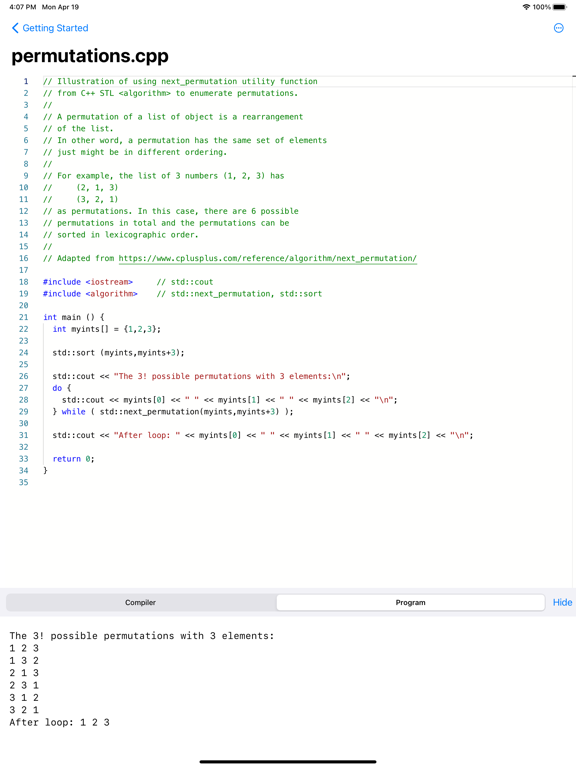Click output line '1 3 2'
576x768 pixels.
point(24,660)
